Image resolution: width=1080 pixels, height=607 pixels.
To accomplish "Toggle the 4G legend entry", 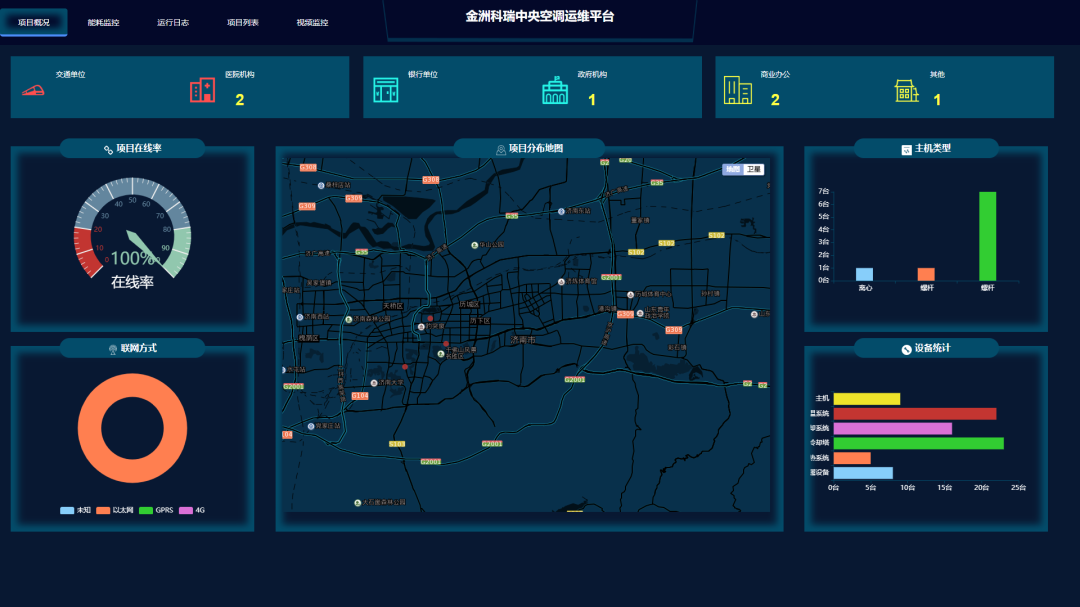I will click(193, 510).
